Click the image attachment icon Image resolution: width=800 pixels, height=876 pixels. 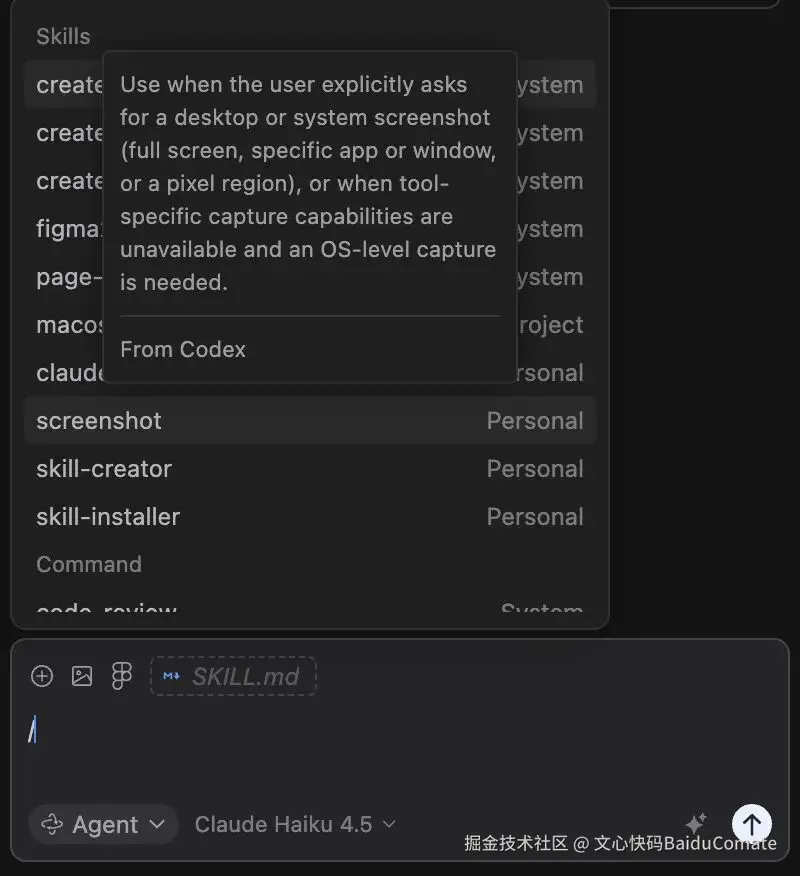pyautogui.click(x=82, y=677)
